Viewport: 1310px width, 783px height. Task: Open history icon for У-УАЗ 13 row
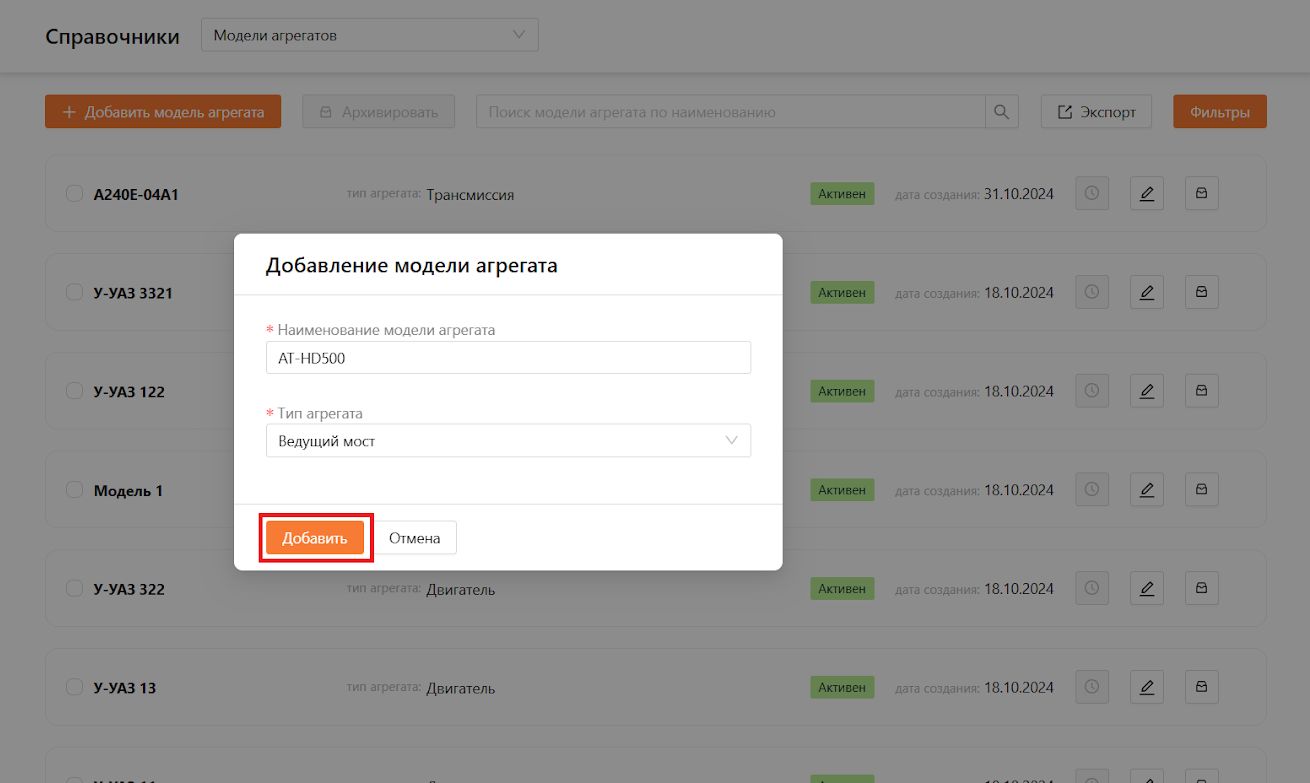coord(1092,687)
